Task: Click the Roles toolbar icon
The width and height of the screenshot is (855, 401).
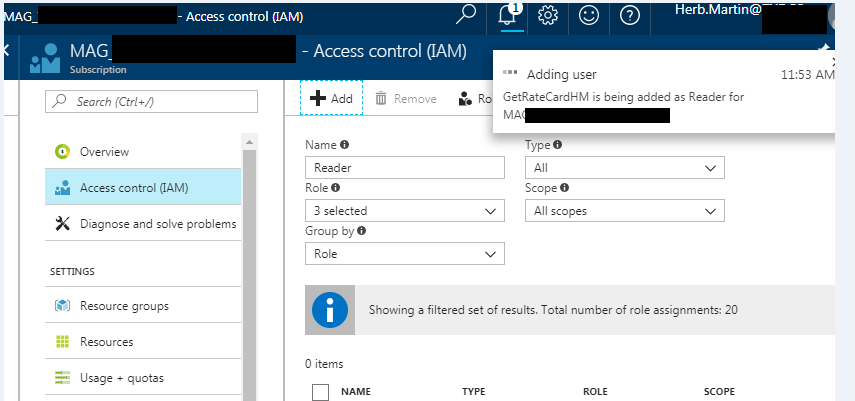Action: tap(465, 99)
